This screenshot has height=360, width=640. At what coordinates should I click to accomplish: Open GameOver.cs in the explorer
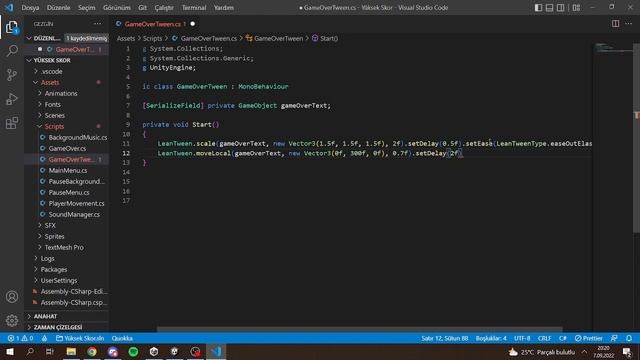point(67,149)
